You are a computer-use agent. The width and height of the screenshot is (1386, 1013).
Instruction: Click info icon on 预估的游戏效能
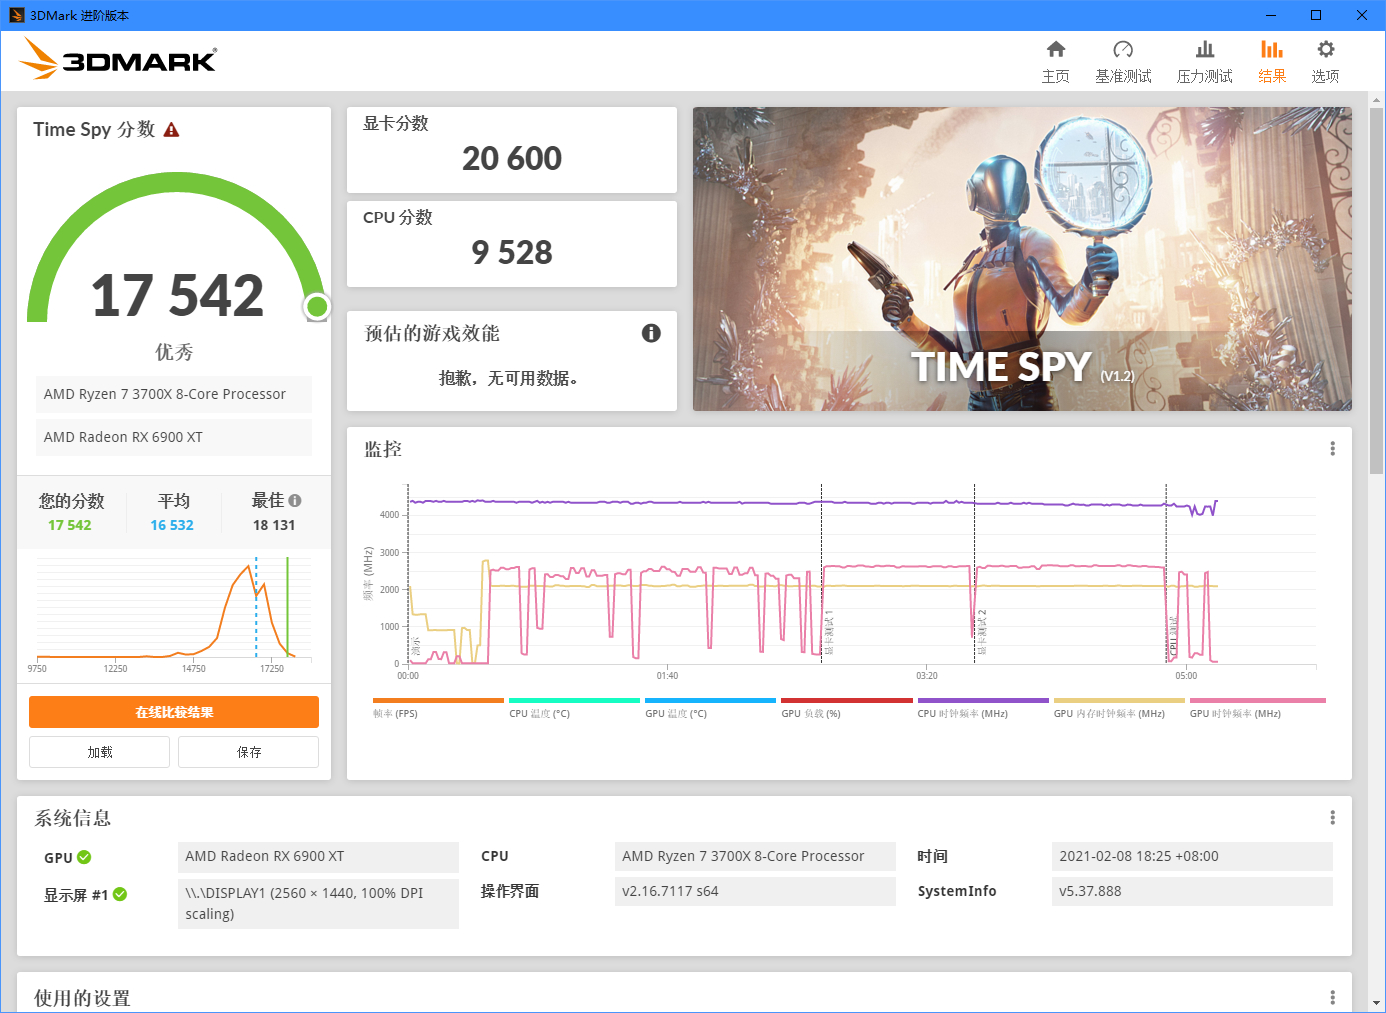click(651, 333)
